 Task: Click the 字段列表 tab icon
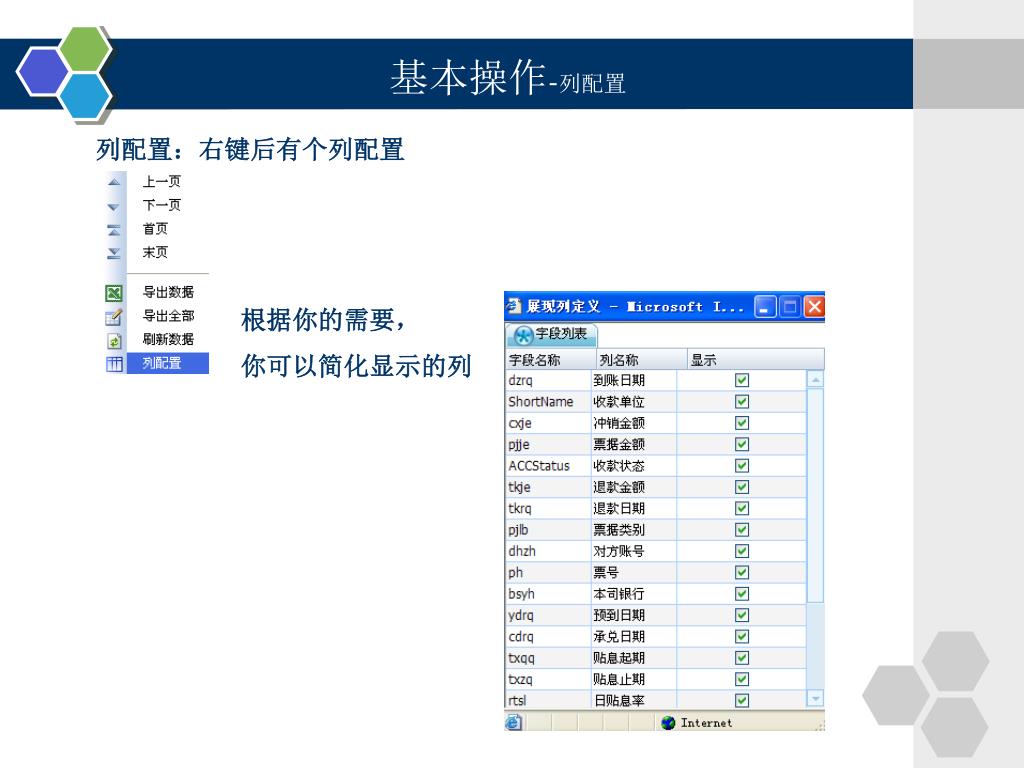(x=524, y=336)
